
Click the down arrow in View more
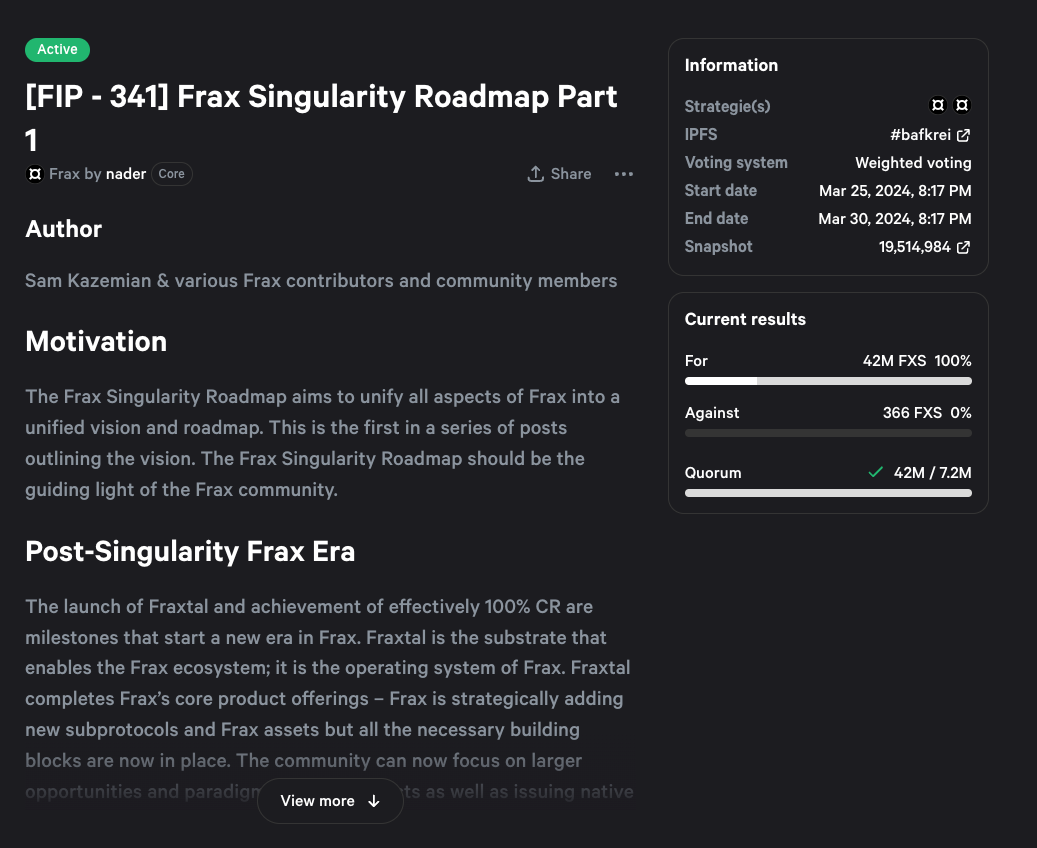point(374,801)
